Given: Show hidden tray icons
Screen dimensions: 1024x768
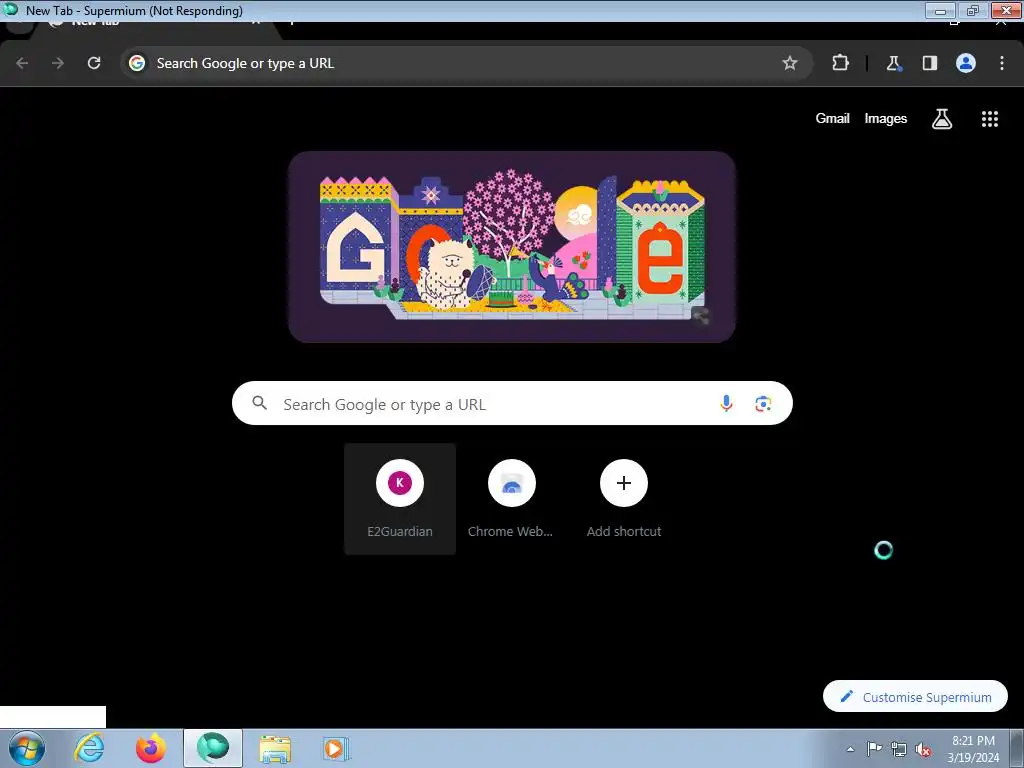Looking at the screenshot, I should pyautogui.click(x=850, y=749).
